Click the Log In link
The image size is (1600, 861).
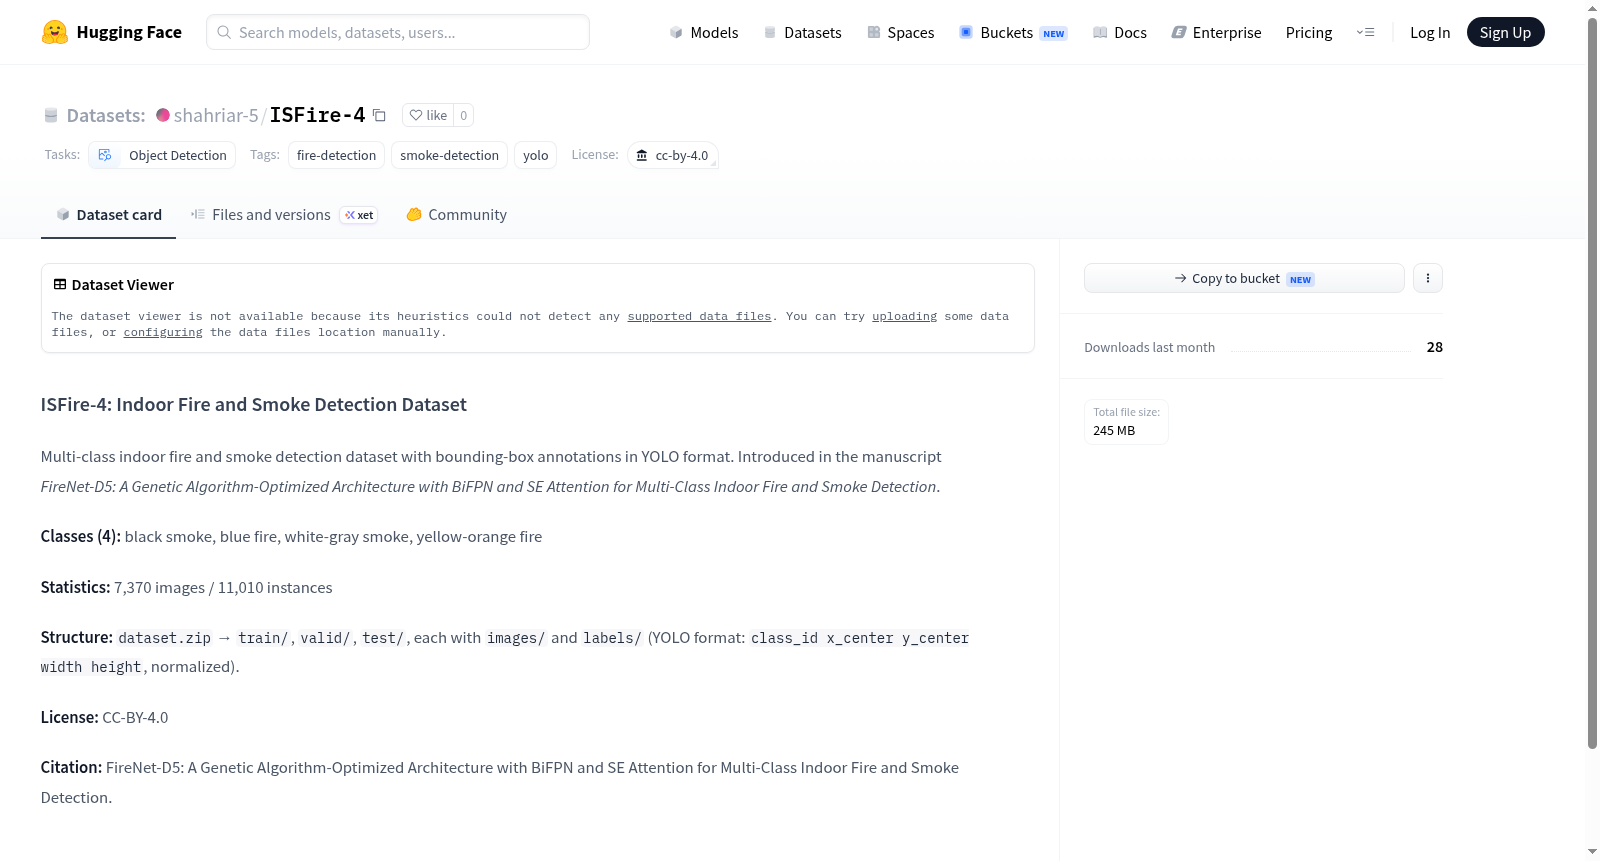(1430, 32)
